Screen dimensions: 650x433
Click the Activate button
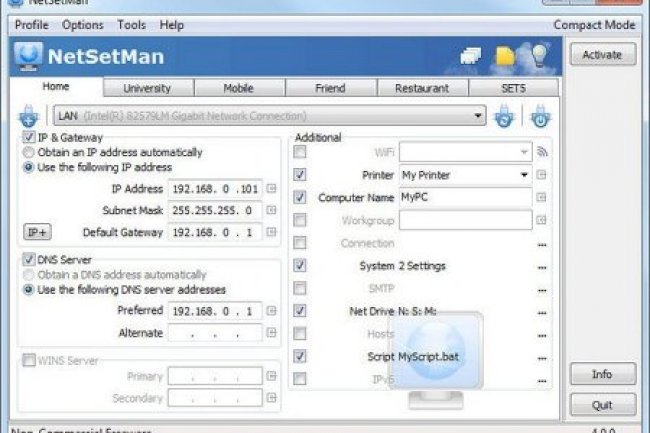[602, 55]
